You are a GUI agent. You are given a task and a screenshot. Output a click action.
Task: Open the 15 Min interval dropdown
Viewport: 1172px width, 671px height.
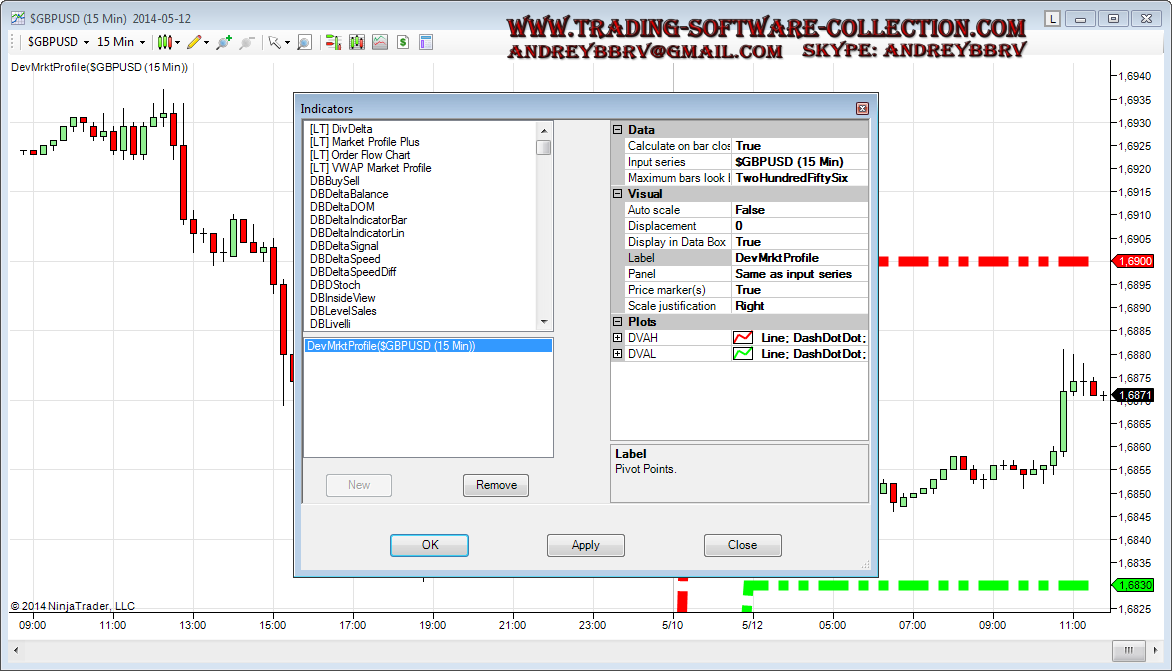point(121,42)
